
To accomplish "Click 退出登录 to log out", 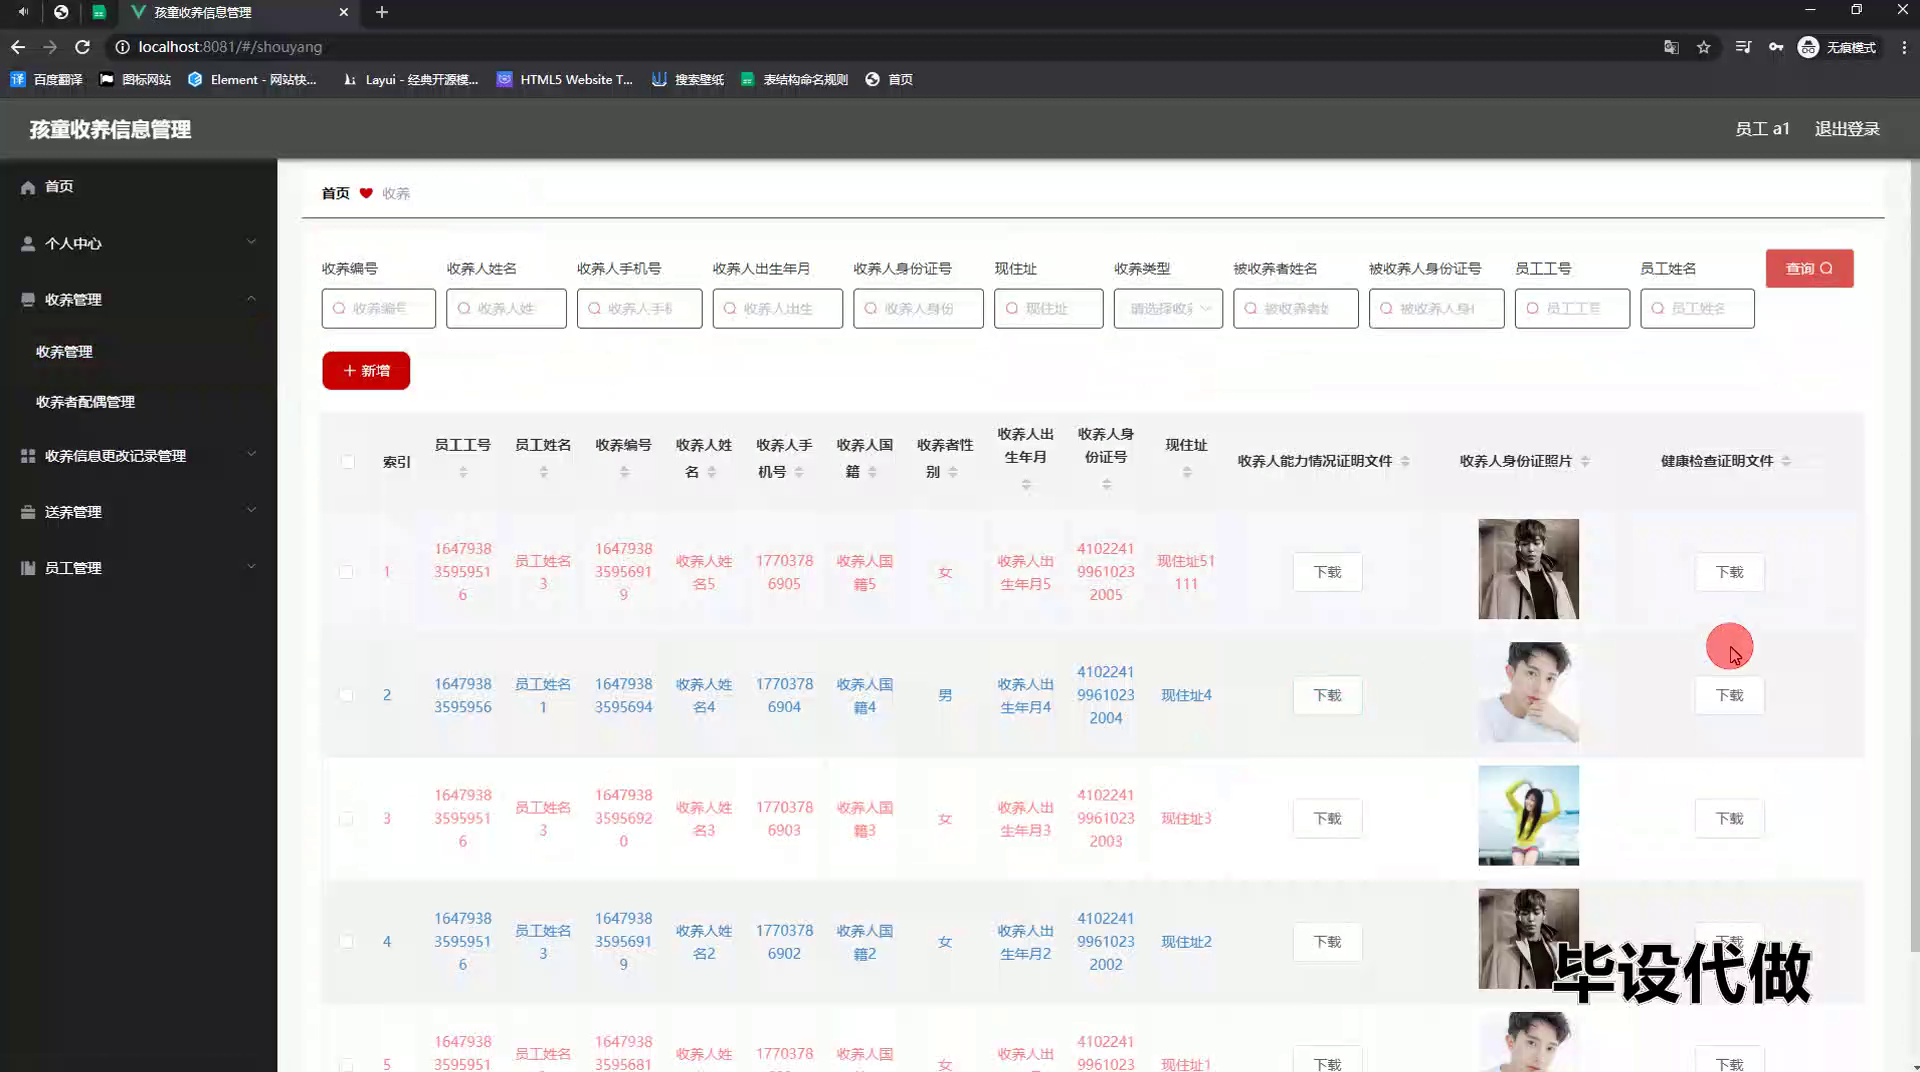I will [1847, 129].
